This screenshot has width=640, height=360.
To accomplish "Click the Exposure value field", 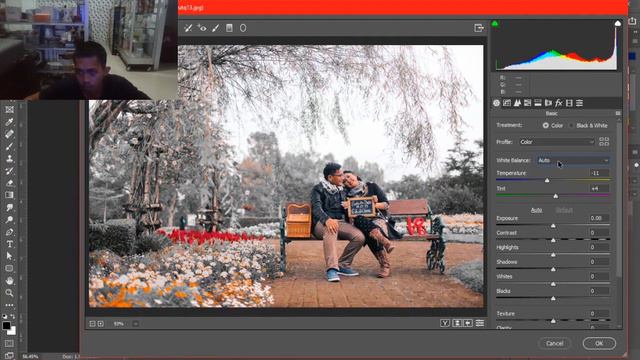I will coord(599,218).
